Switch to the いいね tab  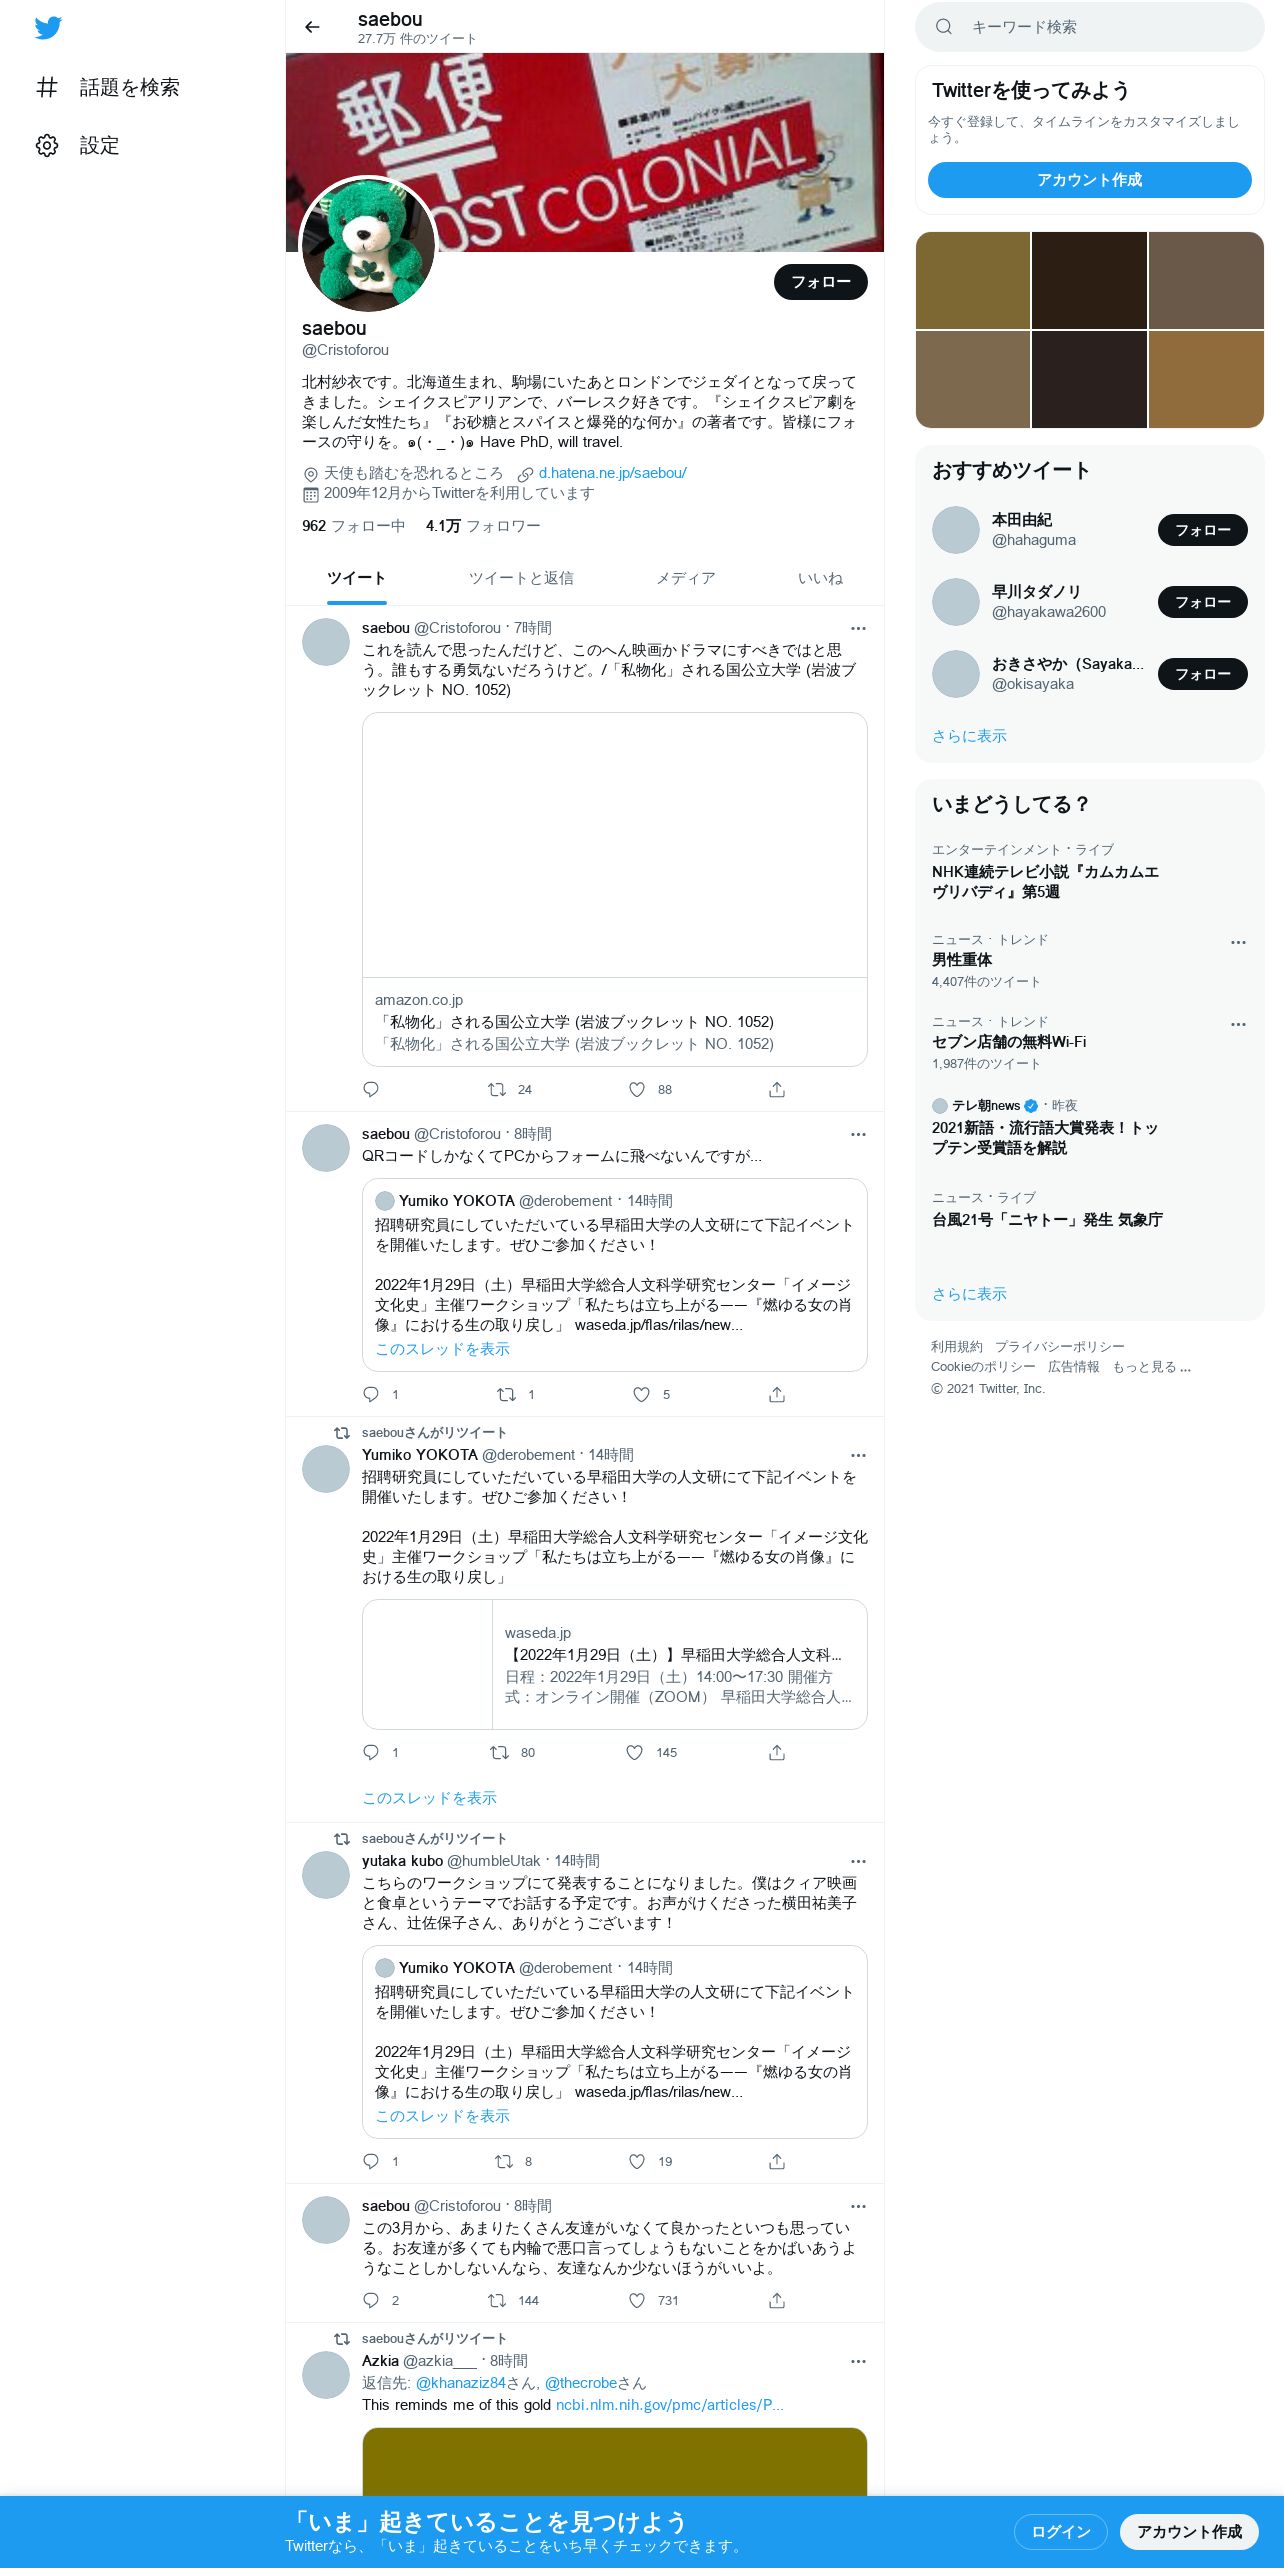pos(820,578)
